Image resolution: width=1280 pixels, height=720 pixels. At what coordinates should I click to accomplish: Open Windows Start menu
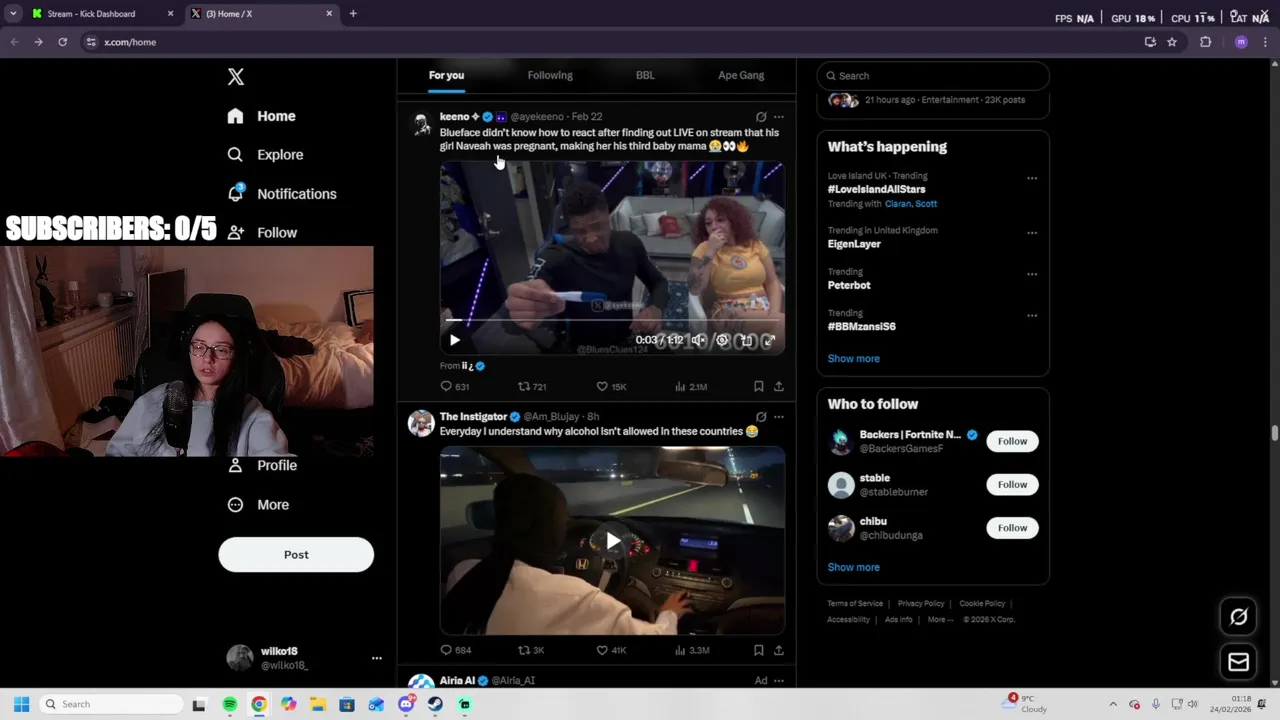[x=21, y=704]
